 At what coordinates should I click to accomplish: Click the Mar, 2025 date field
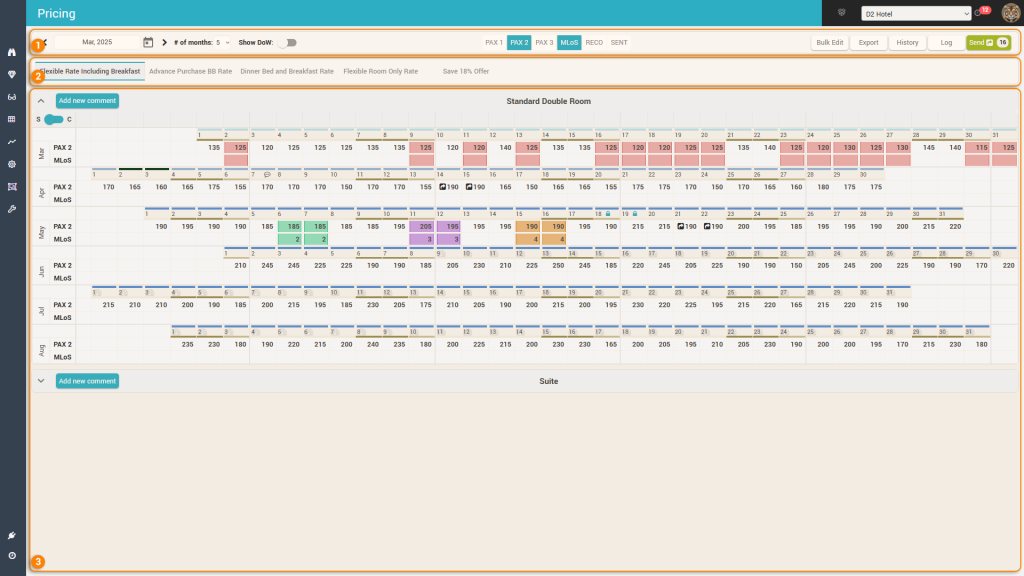tap(97, 42)
